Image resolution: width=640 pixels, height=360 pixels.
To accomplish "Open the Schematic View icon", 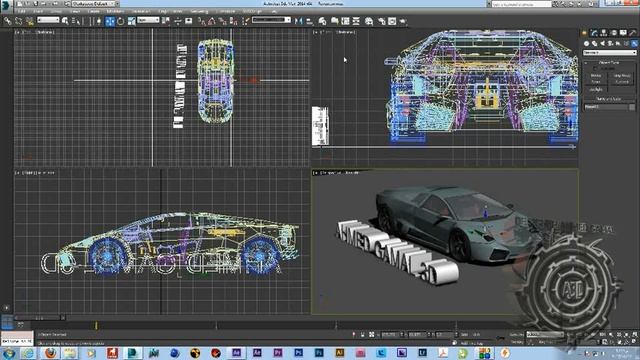I will point(356,21).
